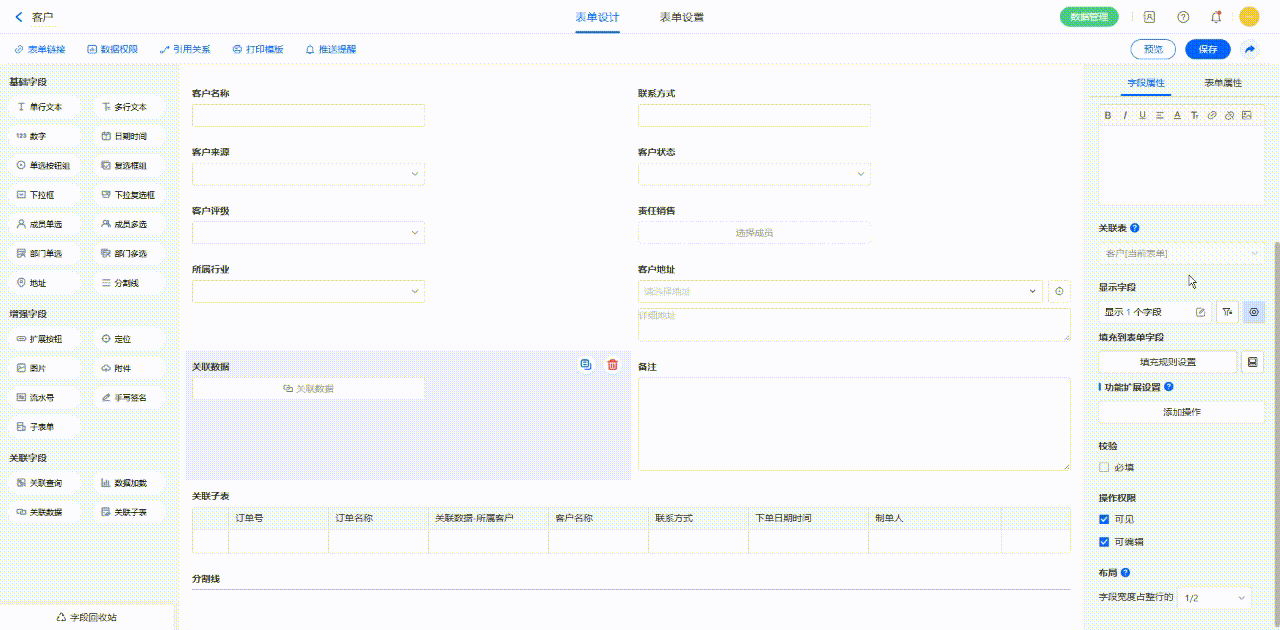Switch to the 字段属性 tab
Screen dimensions: 1280x630
pyautogui.click(x=1146, y=83)
